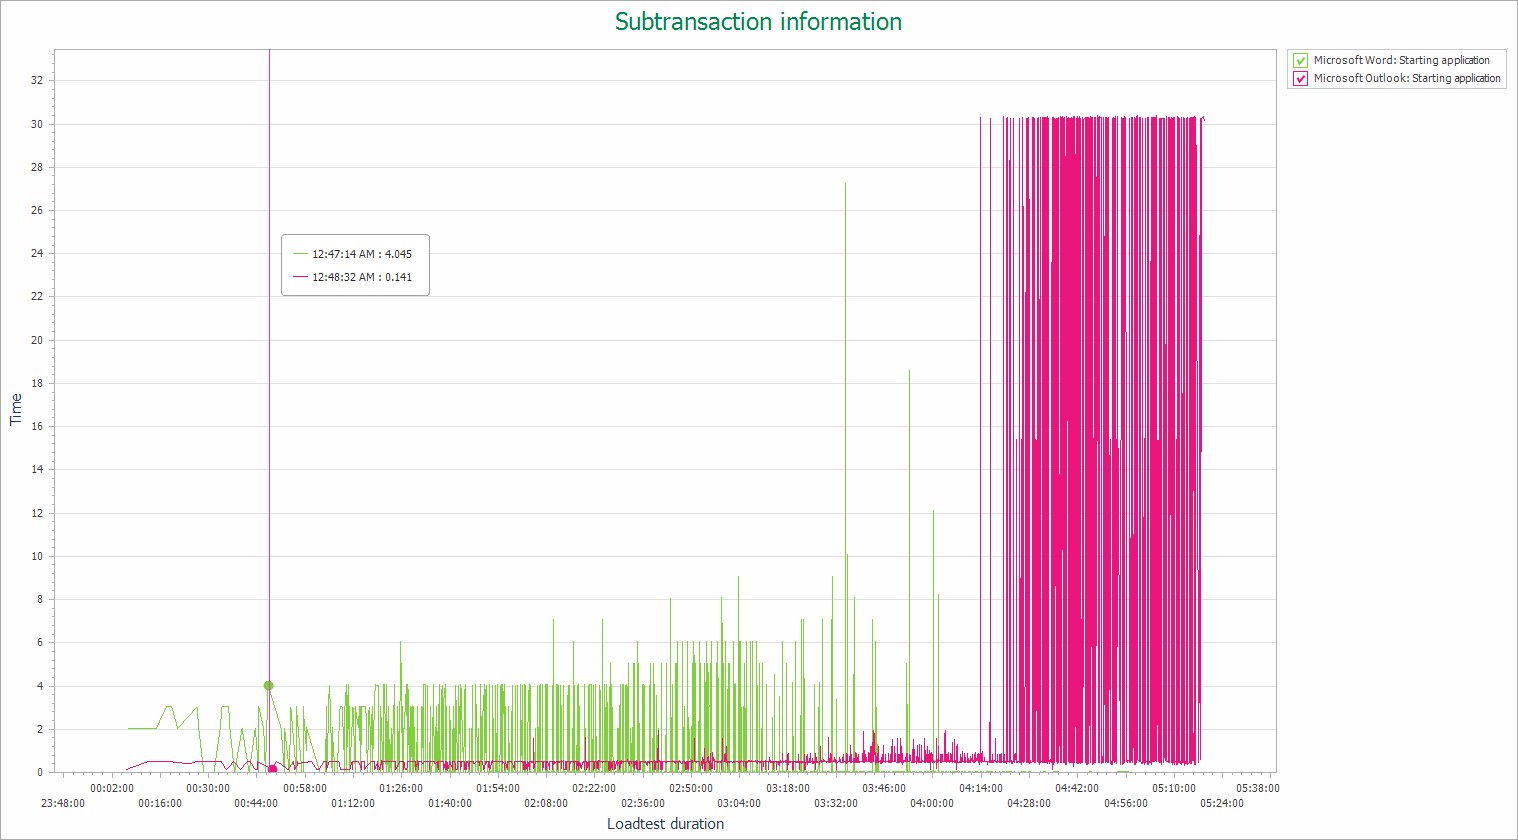Click the pink line swatch in the tooltip
This screenshot has height=840, width=1518.
[x=300, y=277]
